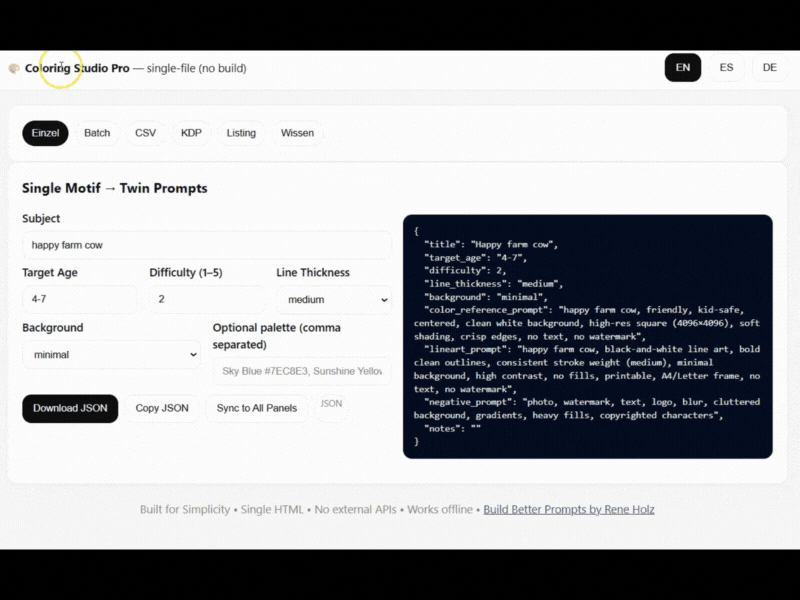This screenshot has width=800, height=600.
Task: Select the KDP tab
Action: tap(190, 133)
